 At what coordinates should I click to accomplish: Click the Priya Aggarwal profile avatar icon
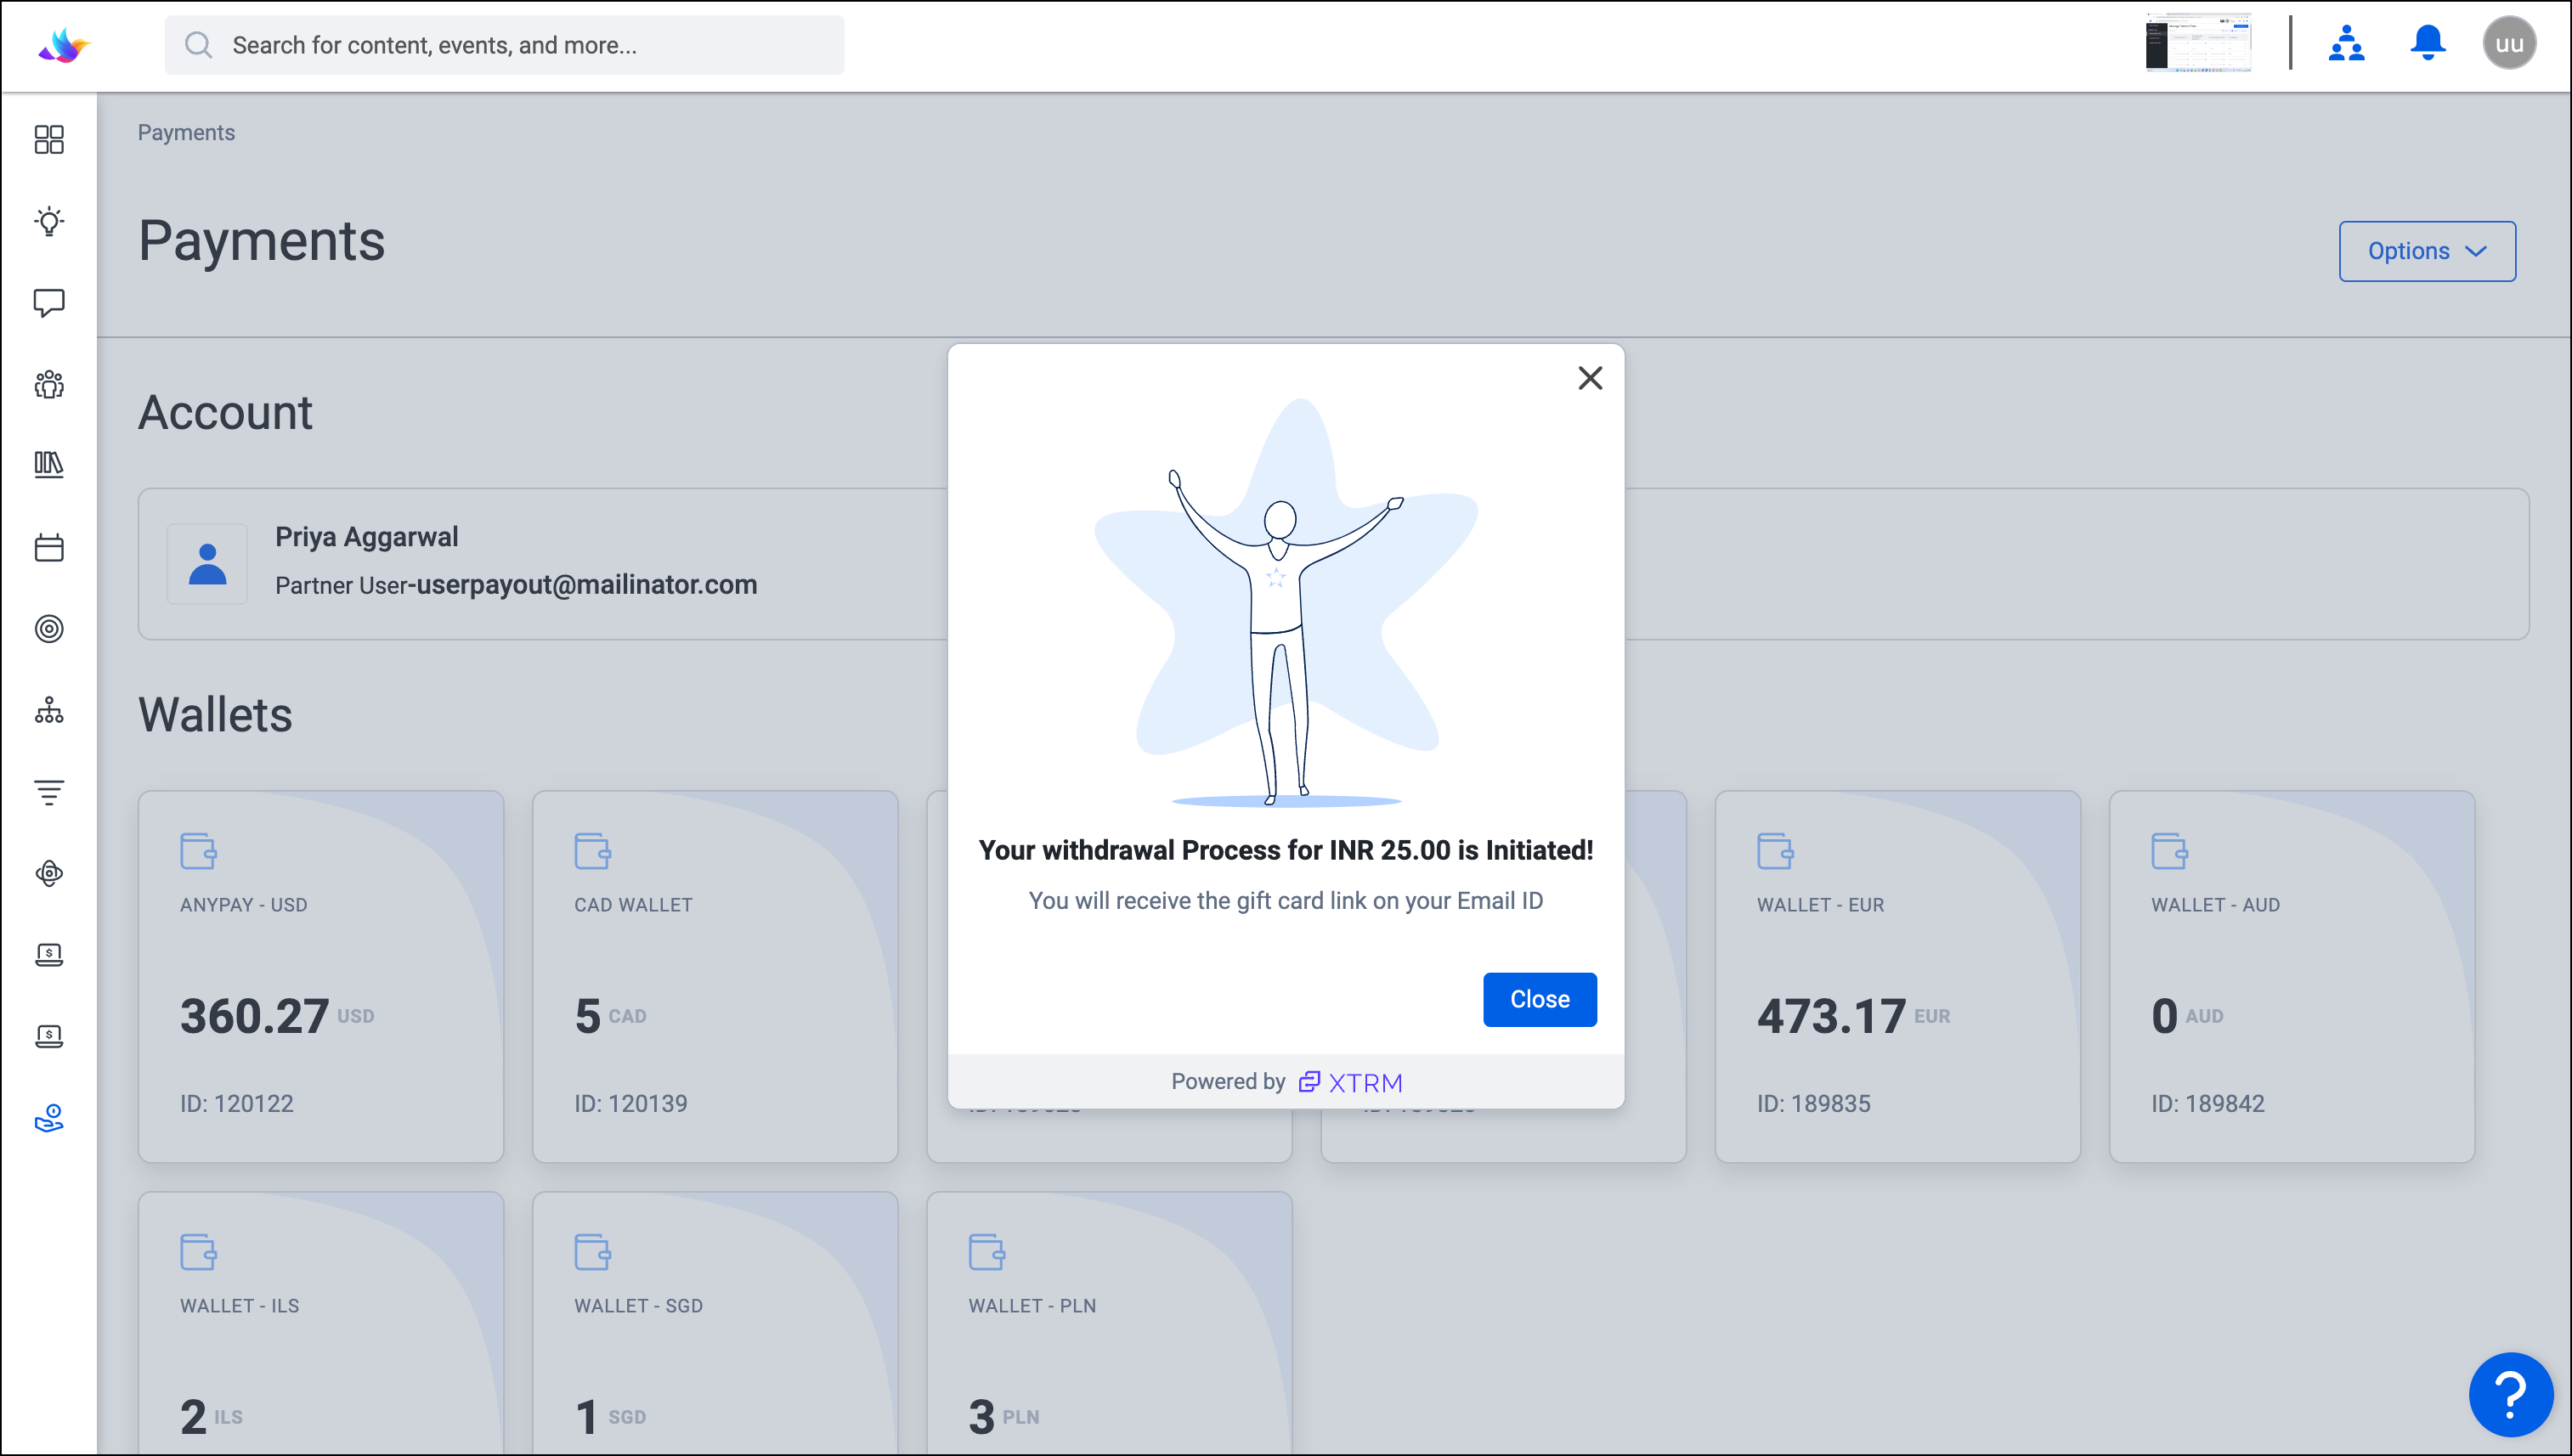coord(207,564)
